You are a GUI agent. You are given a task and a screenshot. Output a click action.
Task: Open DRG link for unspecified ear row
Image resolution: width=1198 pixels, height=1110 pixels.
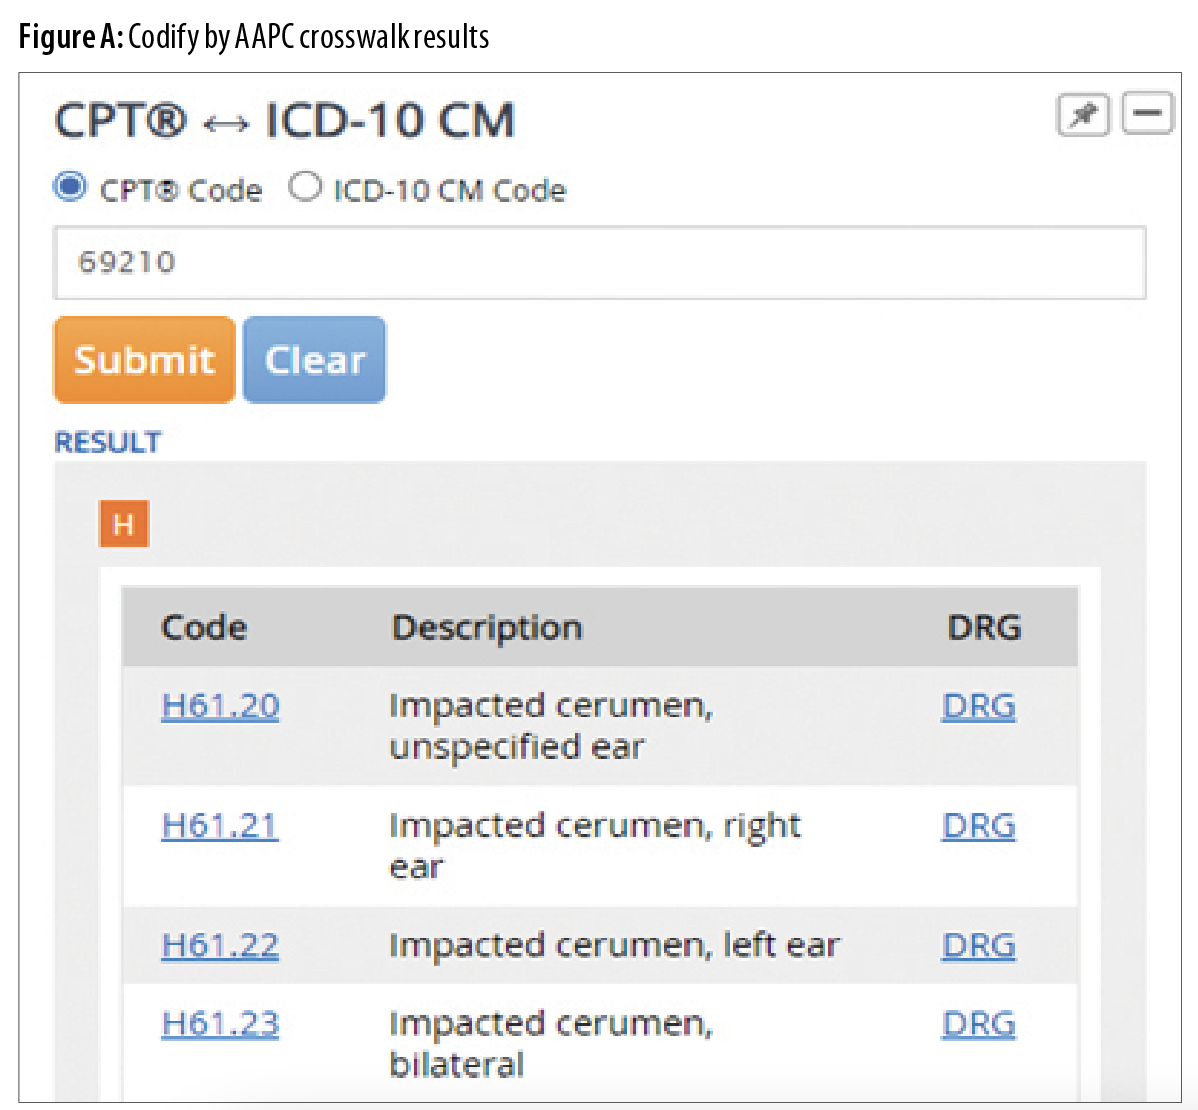pos(978,706)
